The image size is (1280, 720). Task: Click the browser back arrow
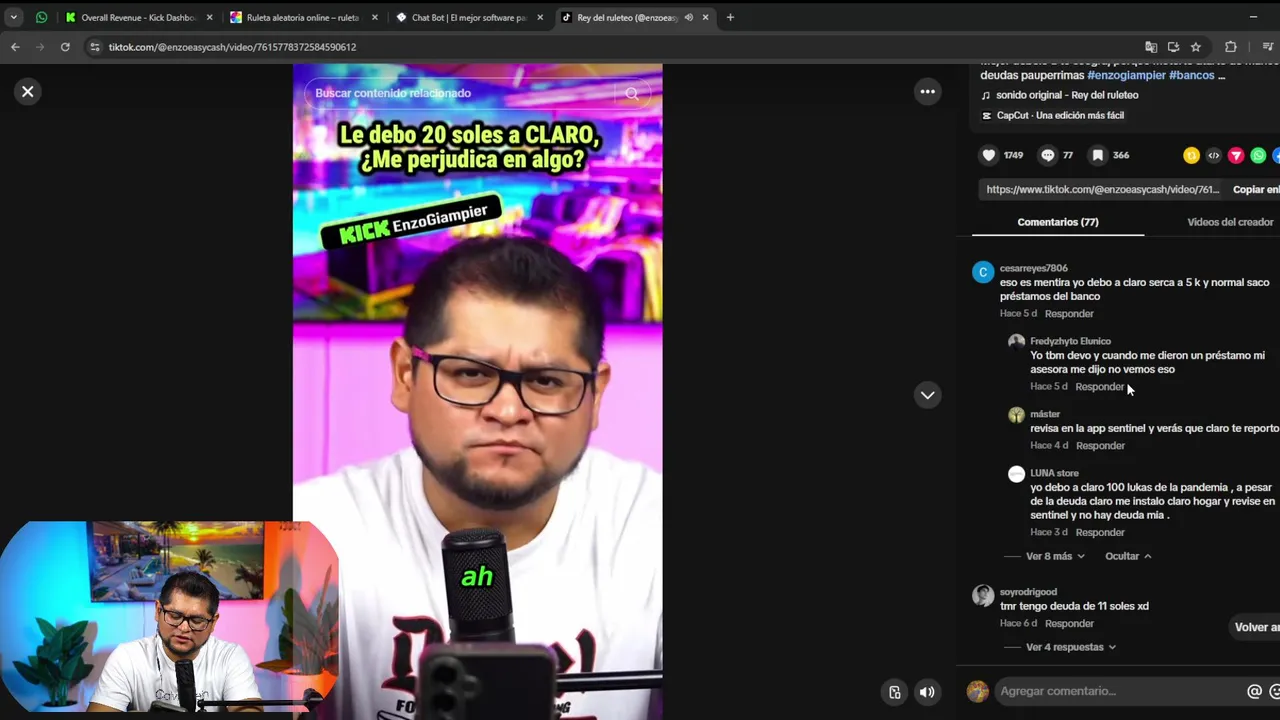(x=15, y=47)
